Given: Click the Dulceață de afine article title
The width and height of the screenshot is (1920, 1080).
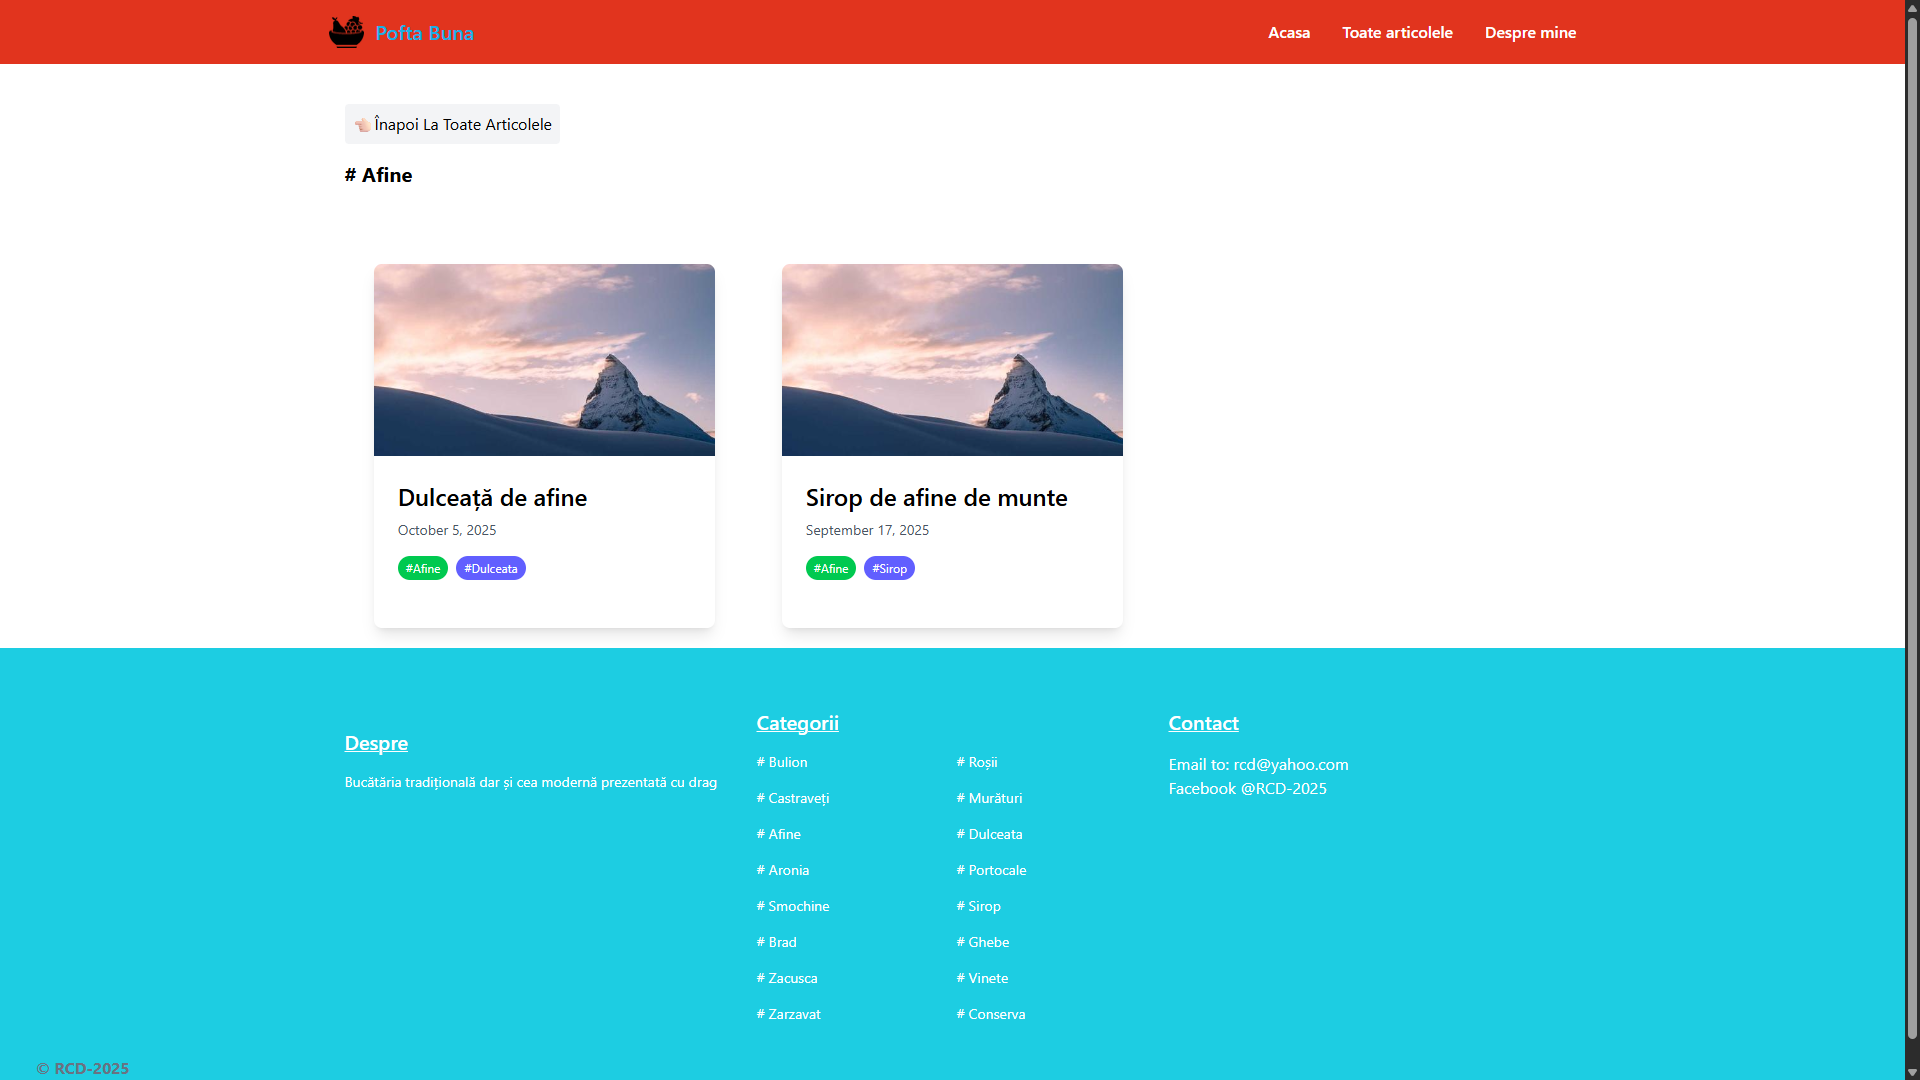Looking at the screenshot, I should [492, 497].
